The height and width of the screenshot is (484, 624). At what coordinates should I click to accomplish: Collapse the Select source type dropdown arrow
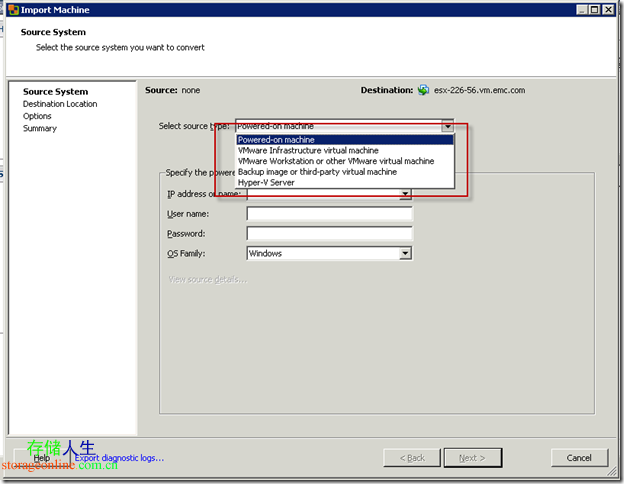(x=448, y=126)
